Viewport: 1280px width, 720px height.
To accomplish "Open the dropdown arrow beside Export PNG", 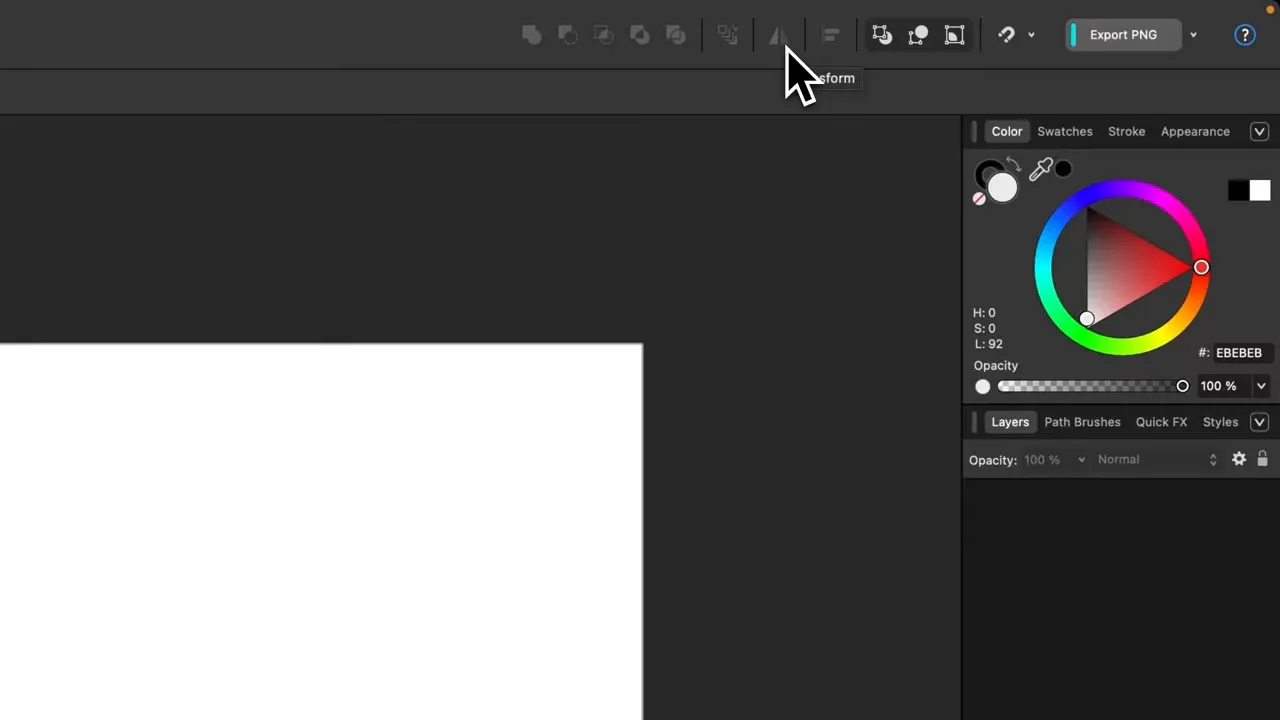I will [1193, 35].
